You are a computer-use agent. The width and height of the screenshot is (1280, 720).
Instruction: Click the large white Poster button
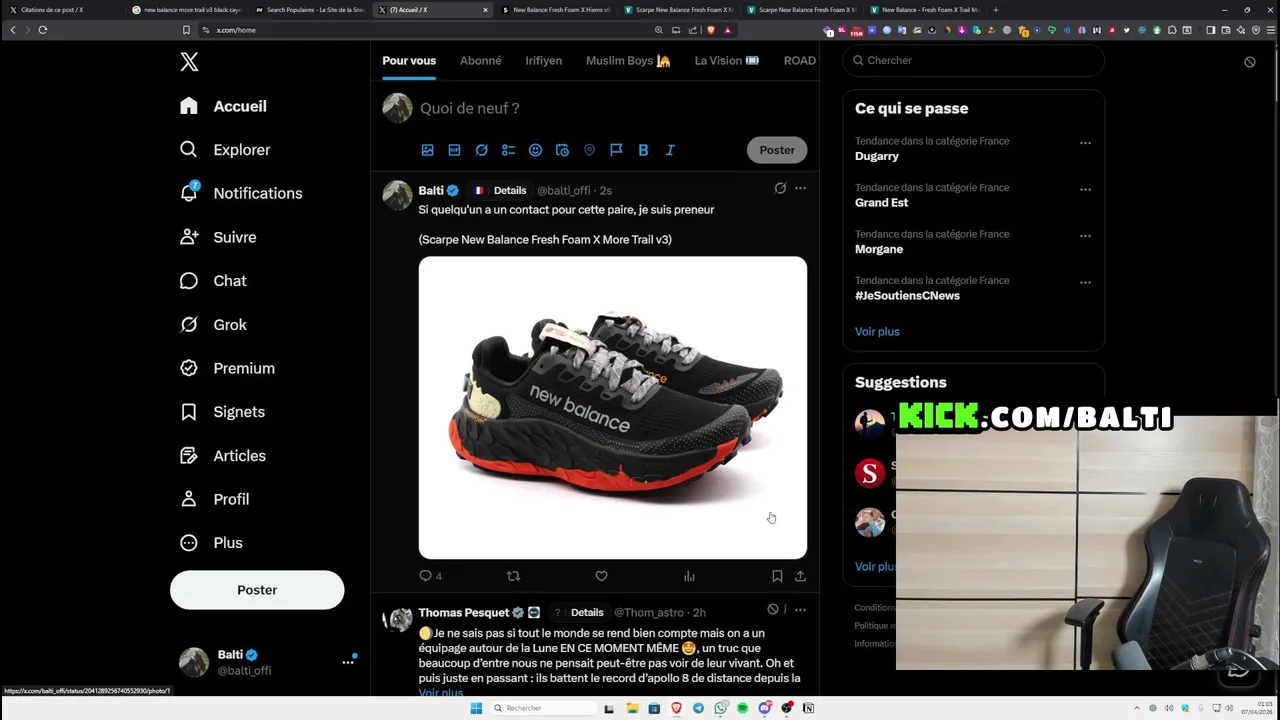257,590
